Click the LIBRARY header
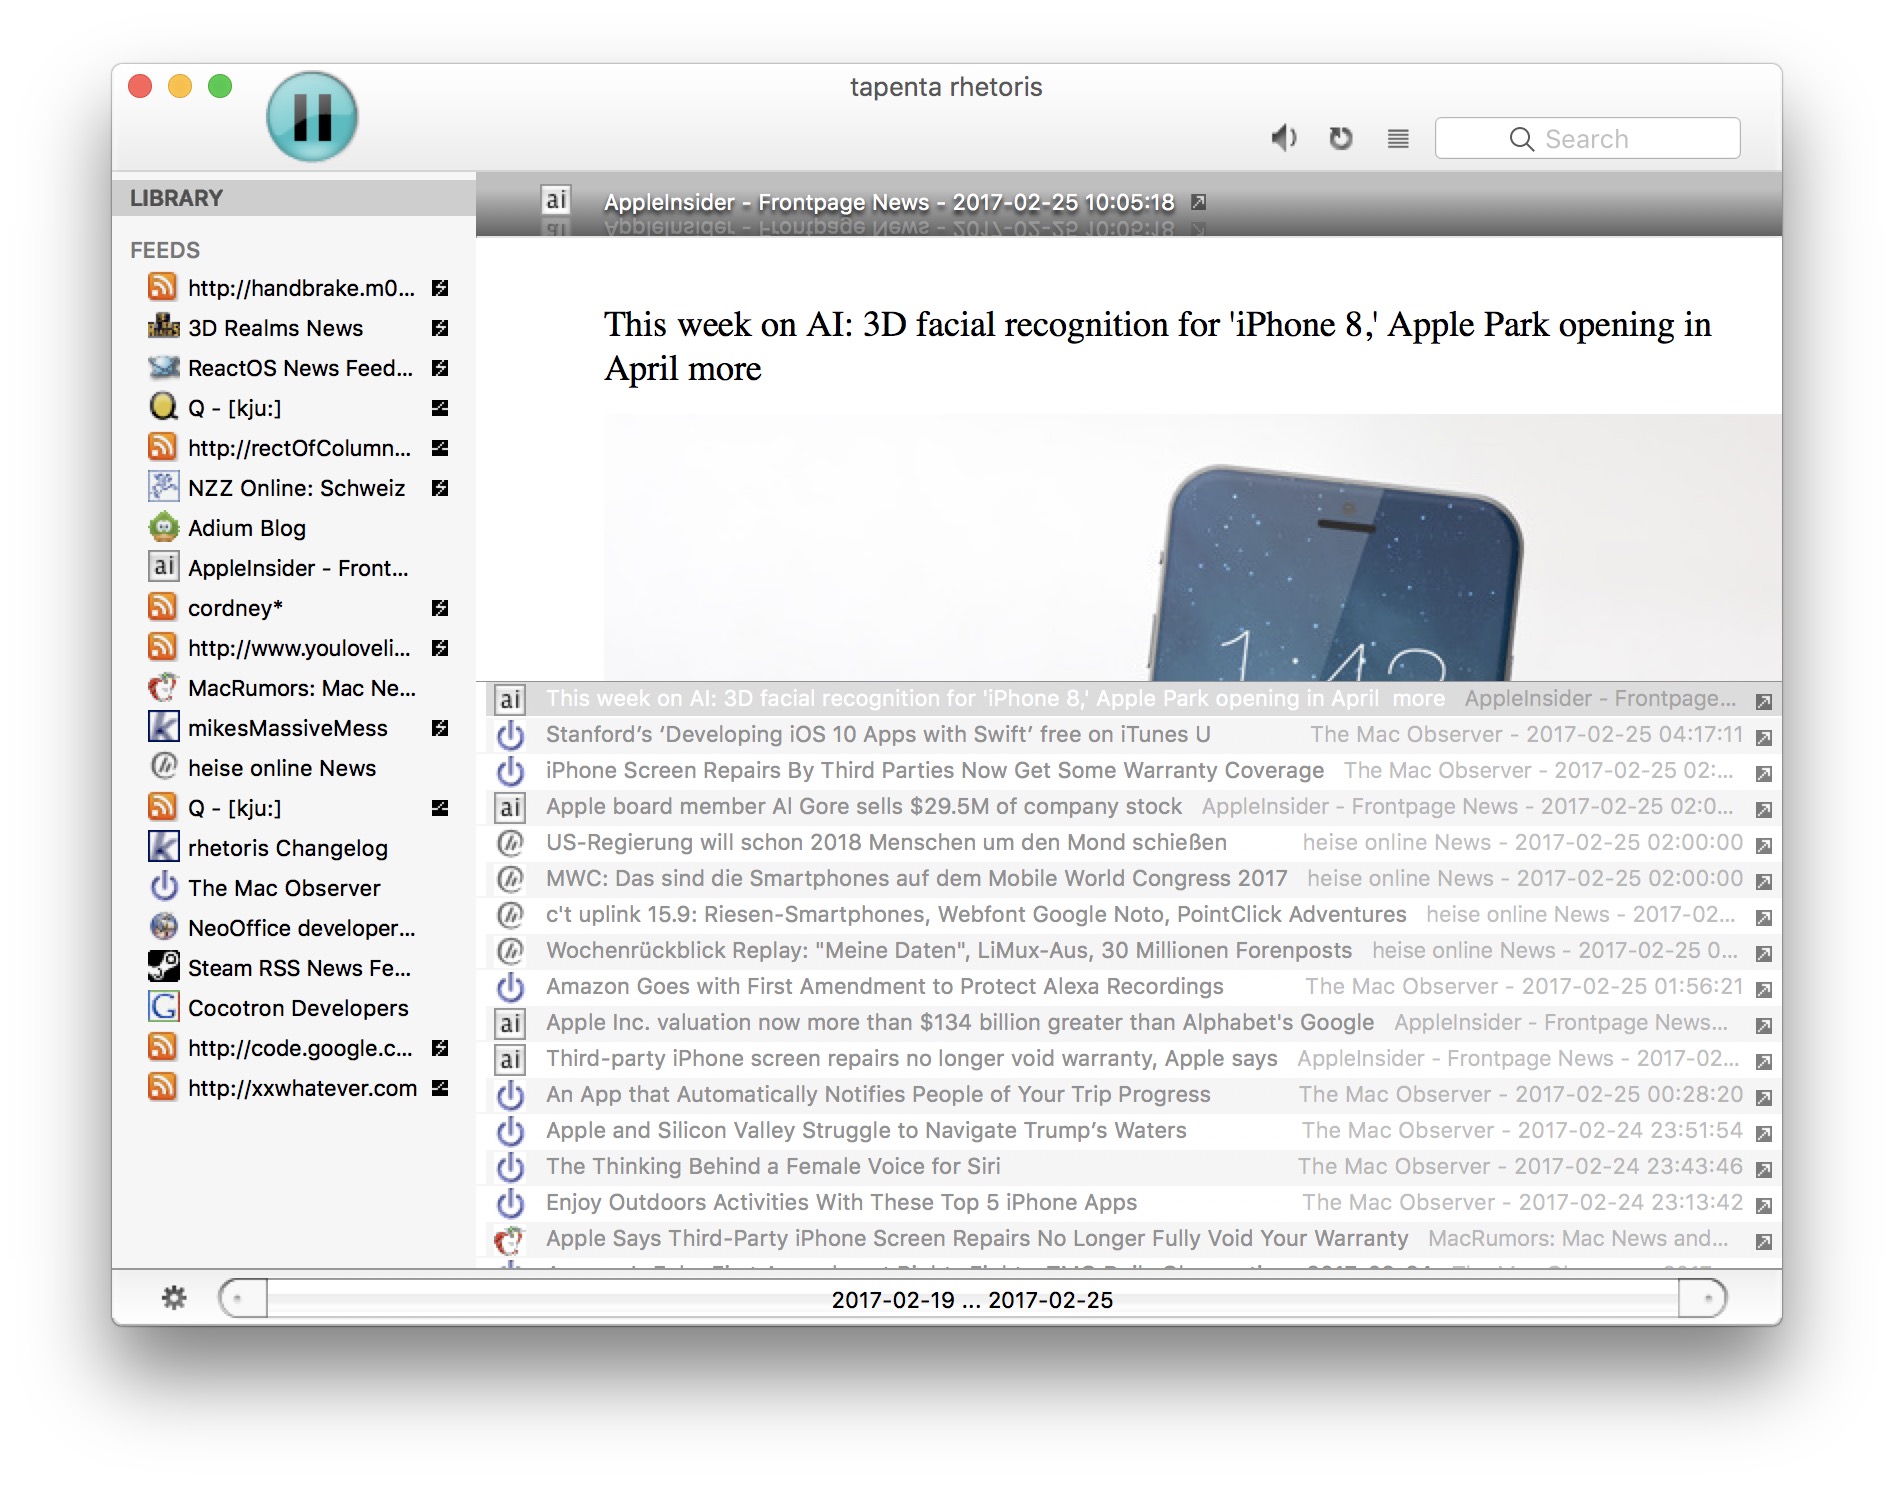Image resolution: width=1894 pixels, height=1486 pixels. 294,198
